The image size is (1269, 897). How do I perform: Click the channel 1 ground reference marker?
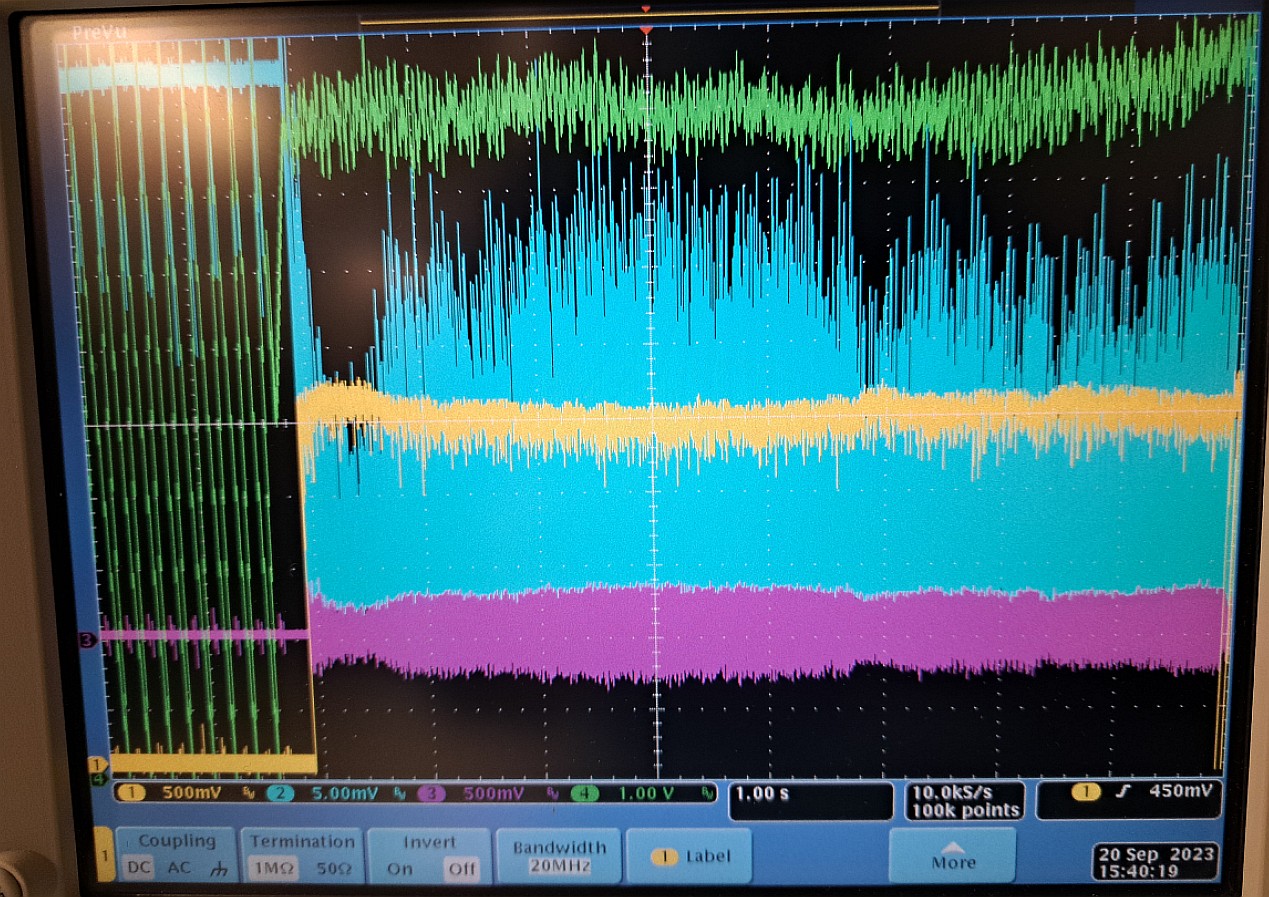point(97,765)
